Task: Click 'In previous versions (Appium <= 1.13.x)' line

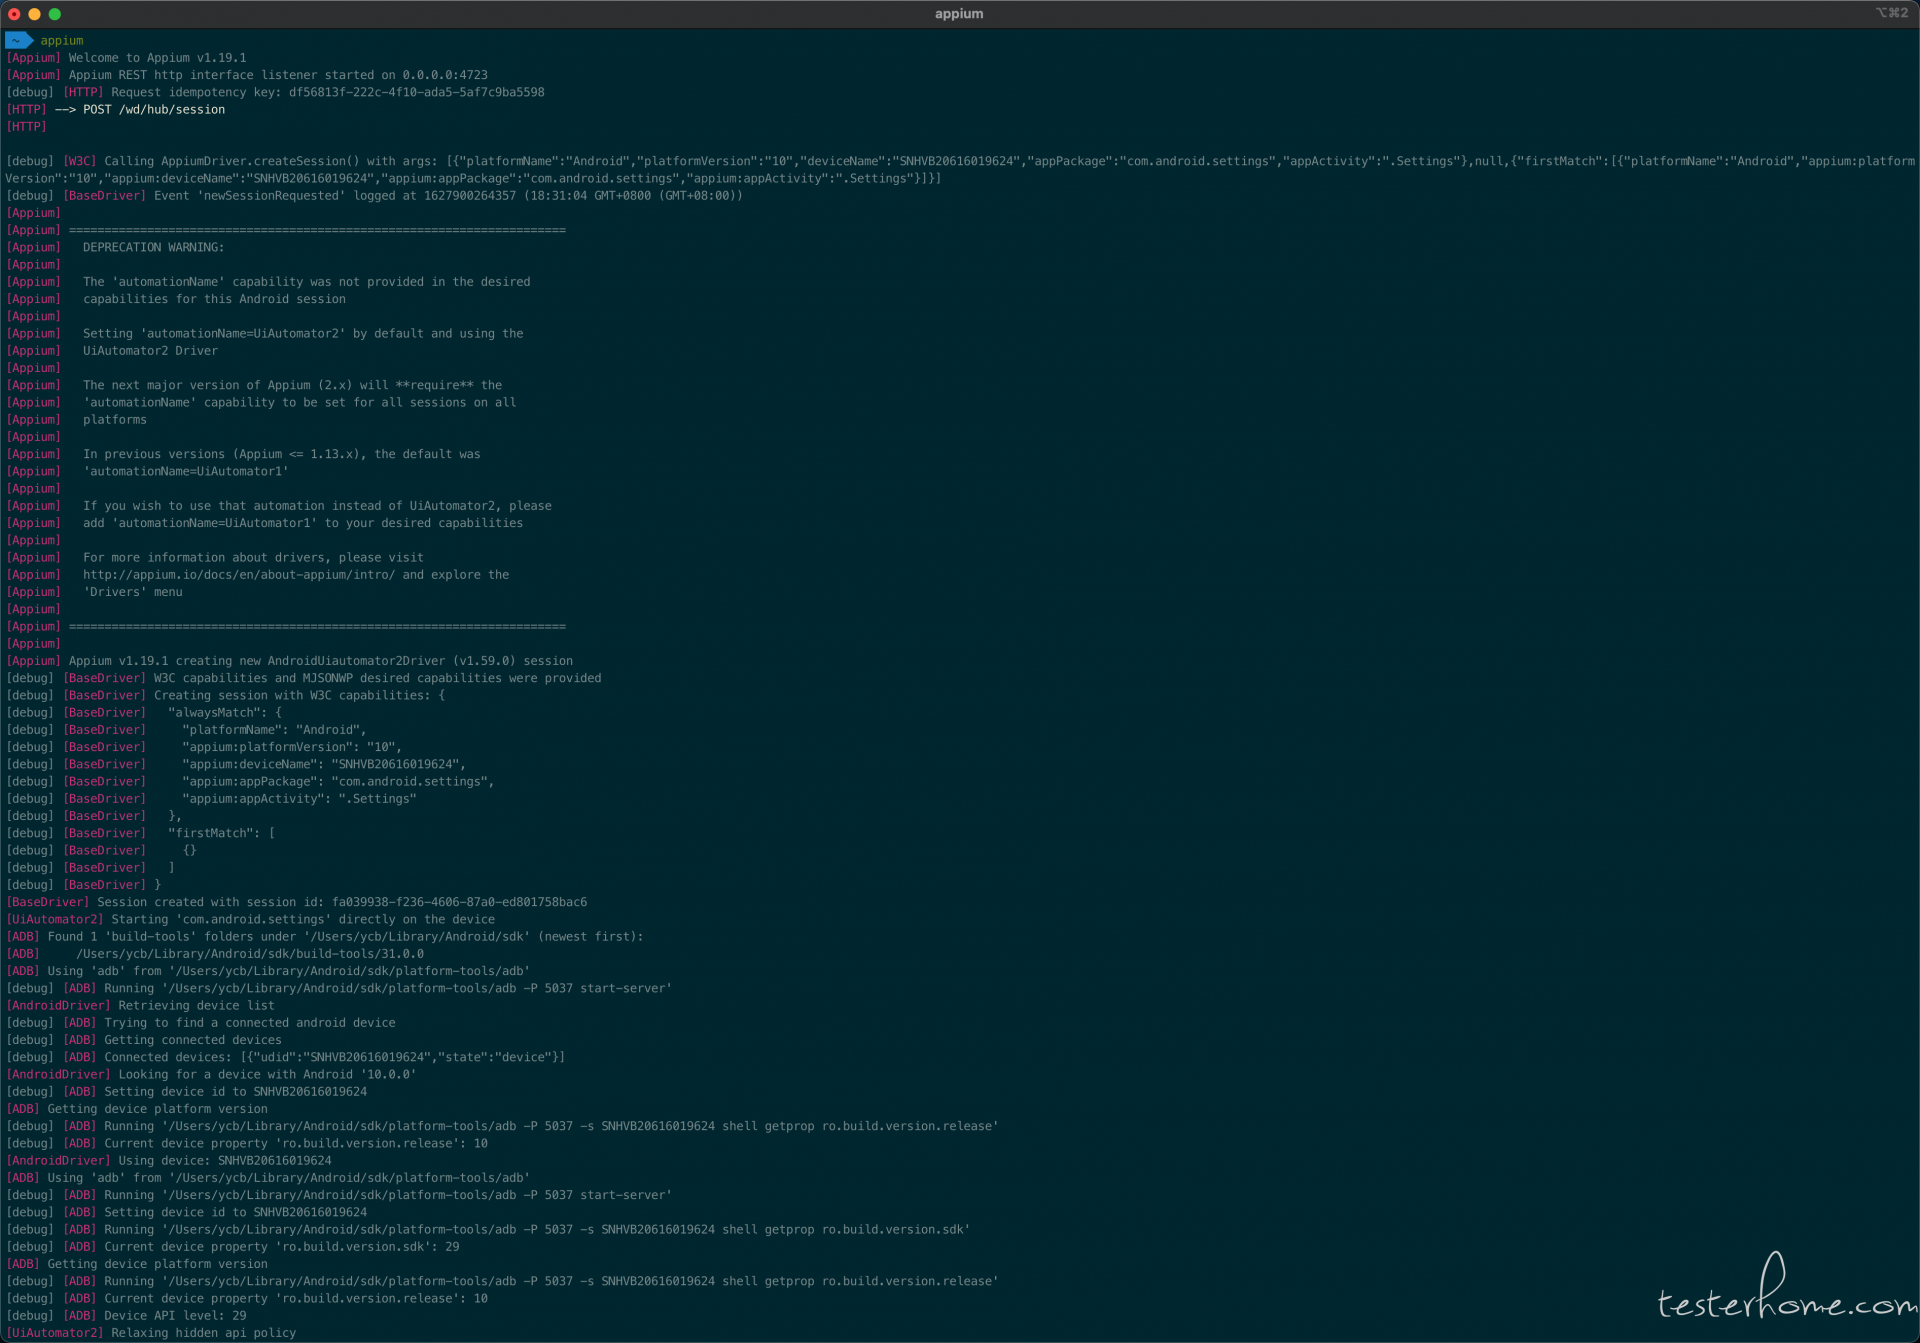Action: tap(281, 454)
